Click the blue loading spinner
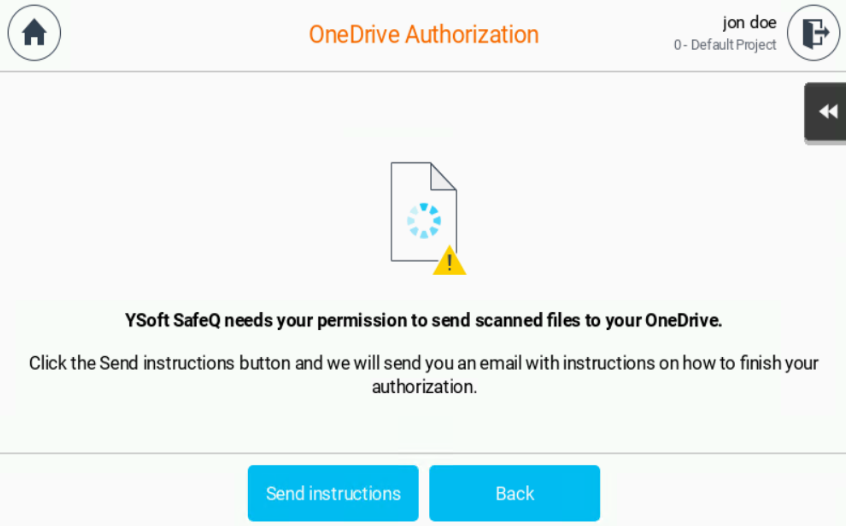The image size is (846, 526). tap(424, 221)
